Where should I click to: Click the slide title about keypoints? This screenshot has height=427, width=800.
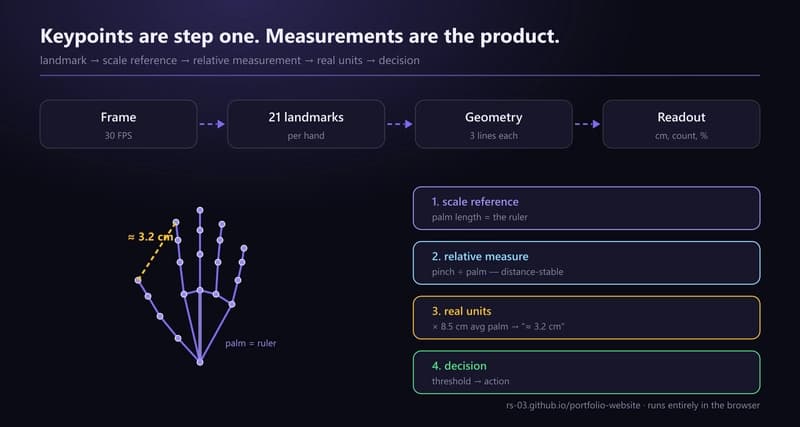pyautogui.click(x=300, y=37)
